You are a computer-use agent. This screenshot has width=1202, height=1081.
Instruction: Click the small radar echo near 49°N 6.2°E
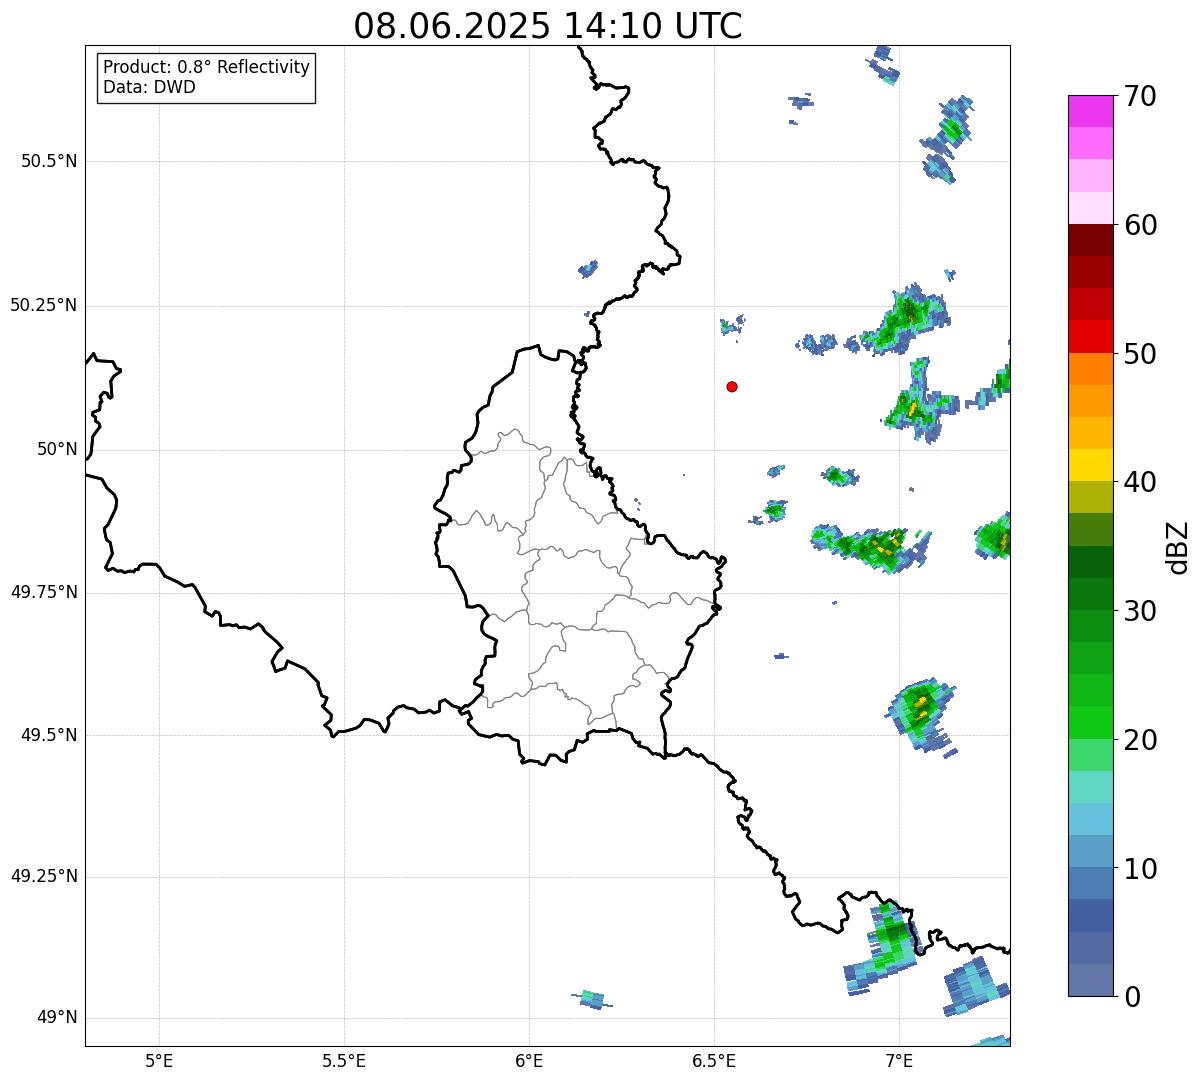(x=592, y=998)
